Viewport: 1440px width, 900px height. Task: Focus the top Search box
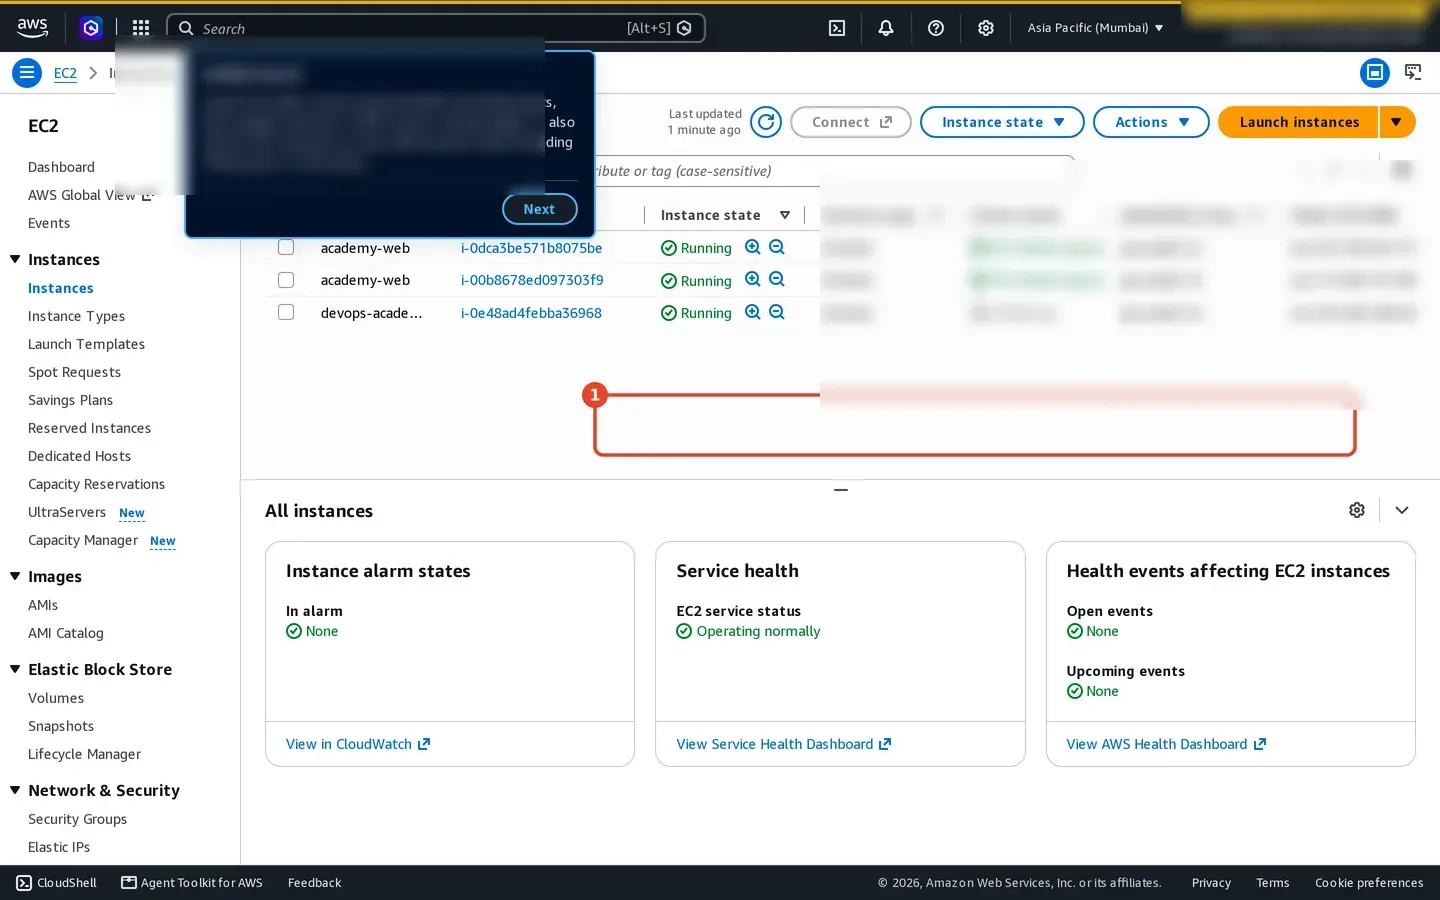[x=435, y=28]
